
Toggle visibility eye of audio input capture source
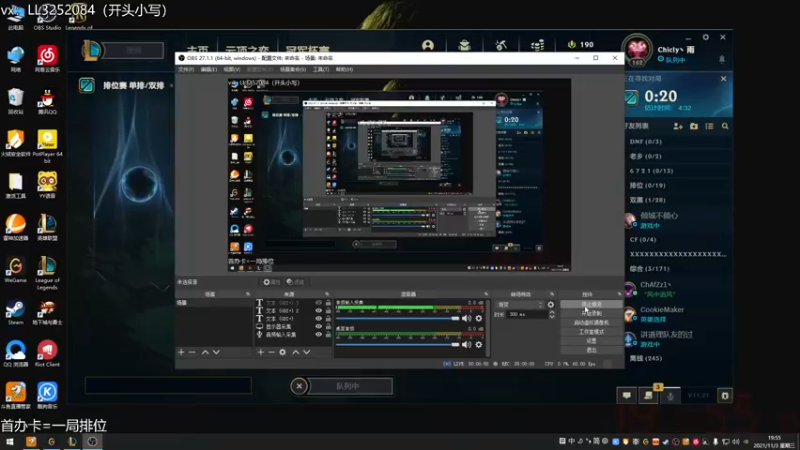coord(318,335)
